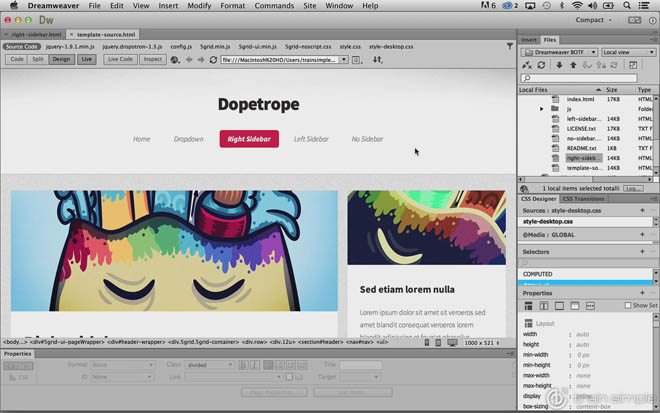Select README.txt in the Files list

click(x=581, y=148)
